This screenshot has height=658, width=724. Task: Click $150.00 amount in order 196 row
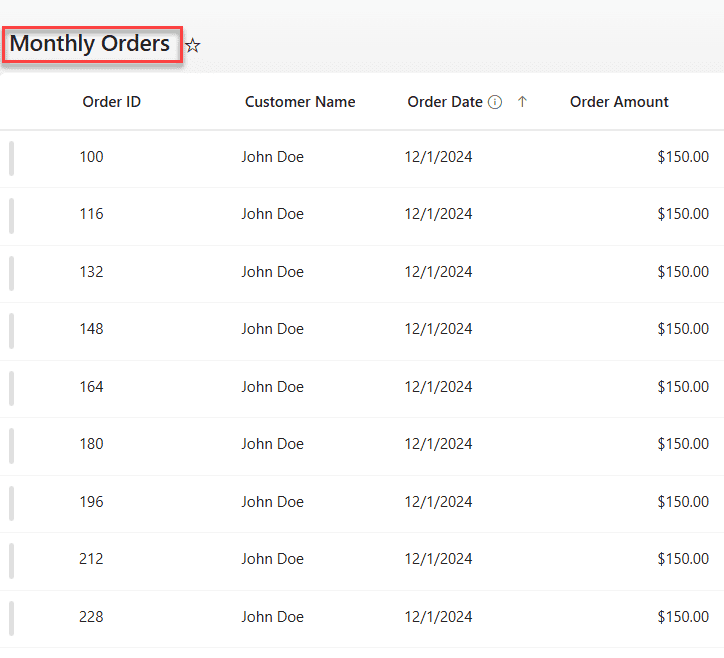[683, 501]
